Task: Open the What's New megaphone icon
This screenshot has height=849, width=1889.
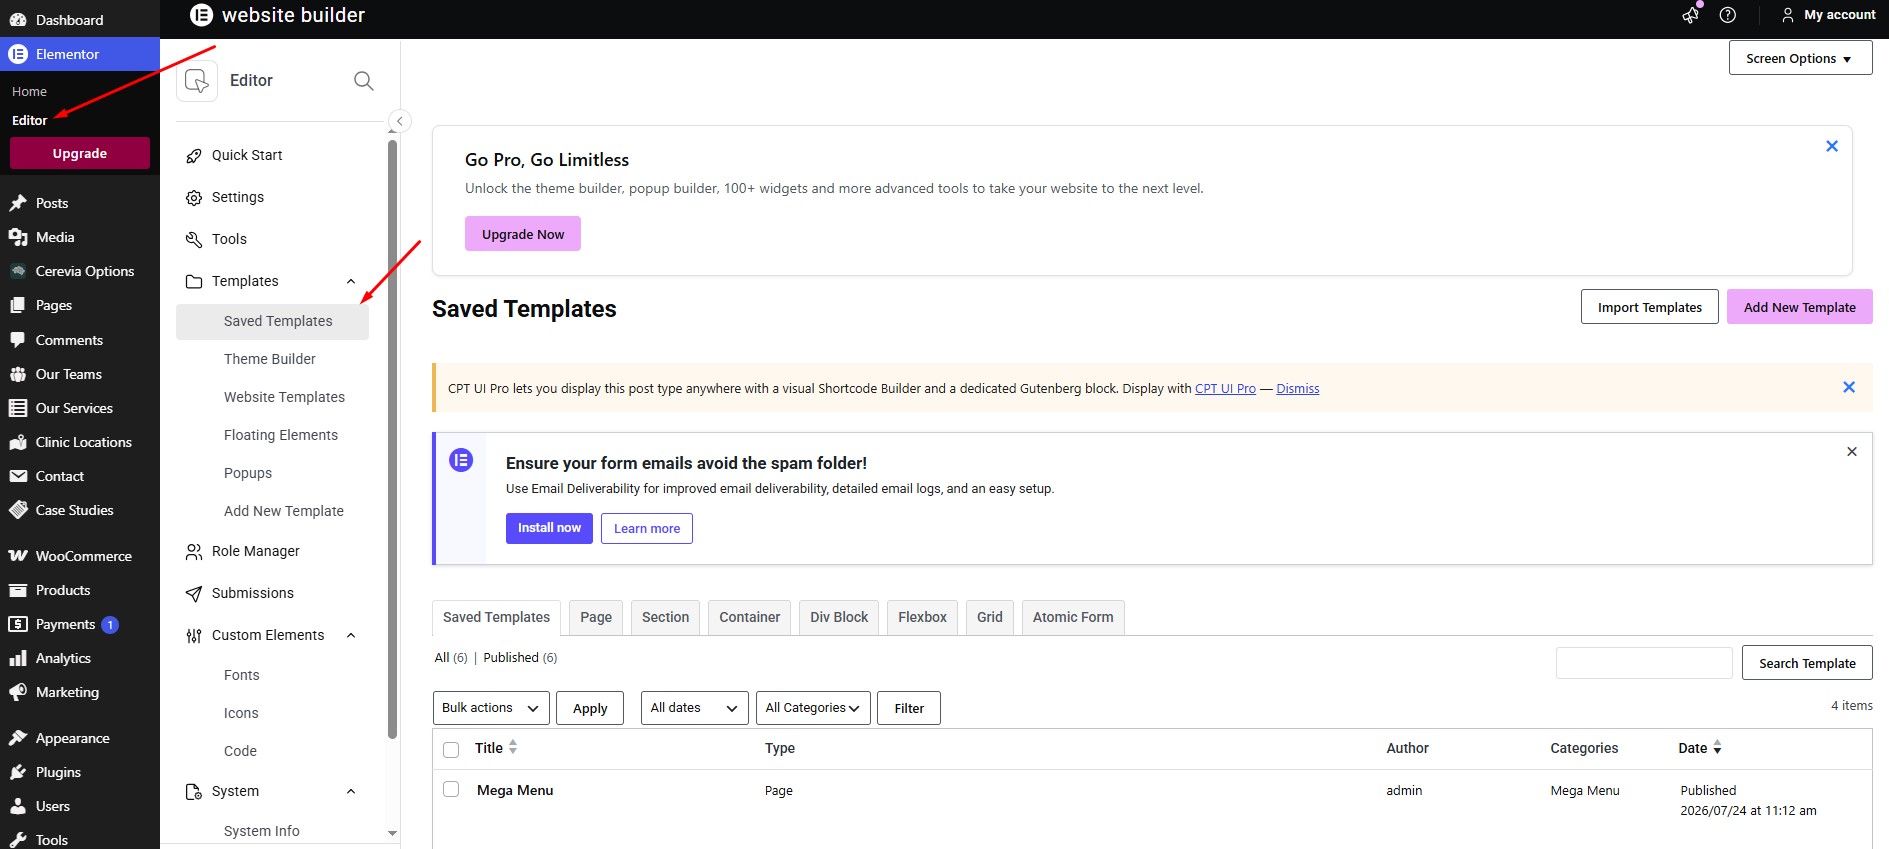Action: click(x=1691, y=15)
